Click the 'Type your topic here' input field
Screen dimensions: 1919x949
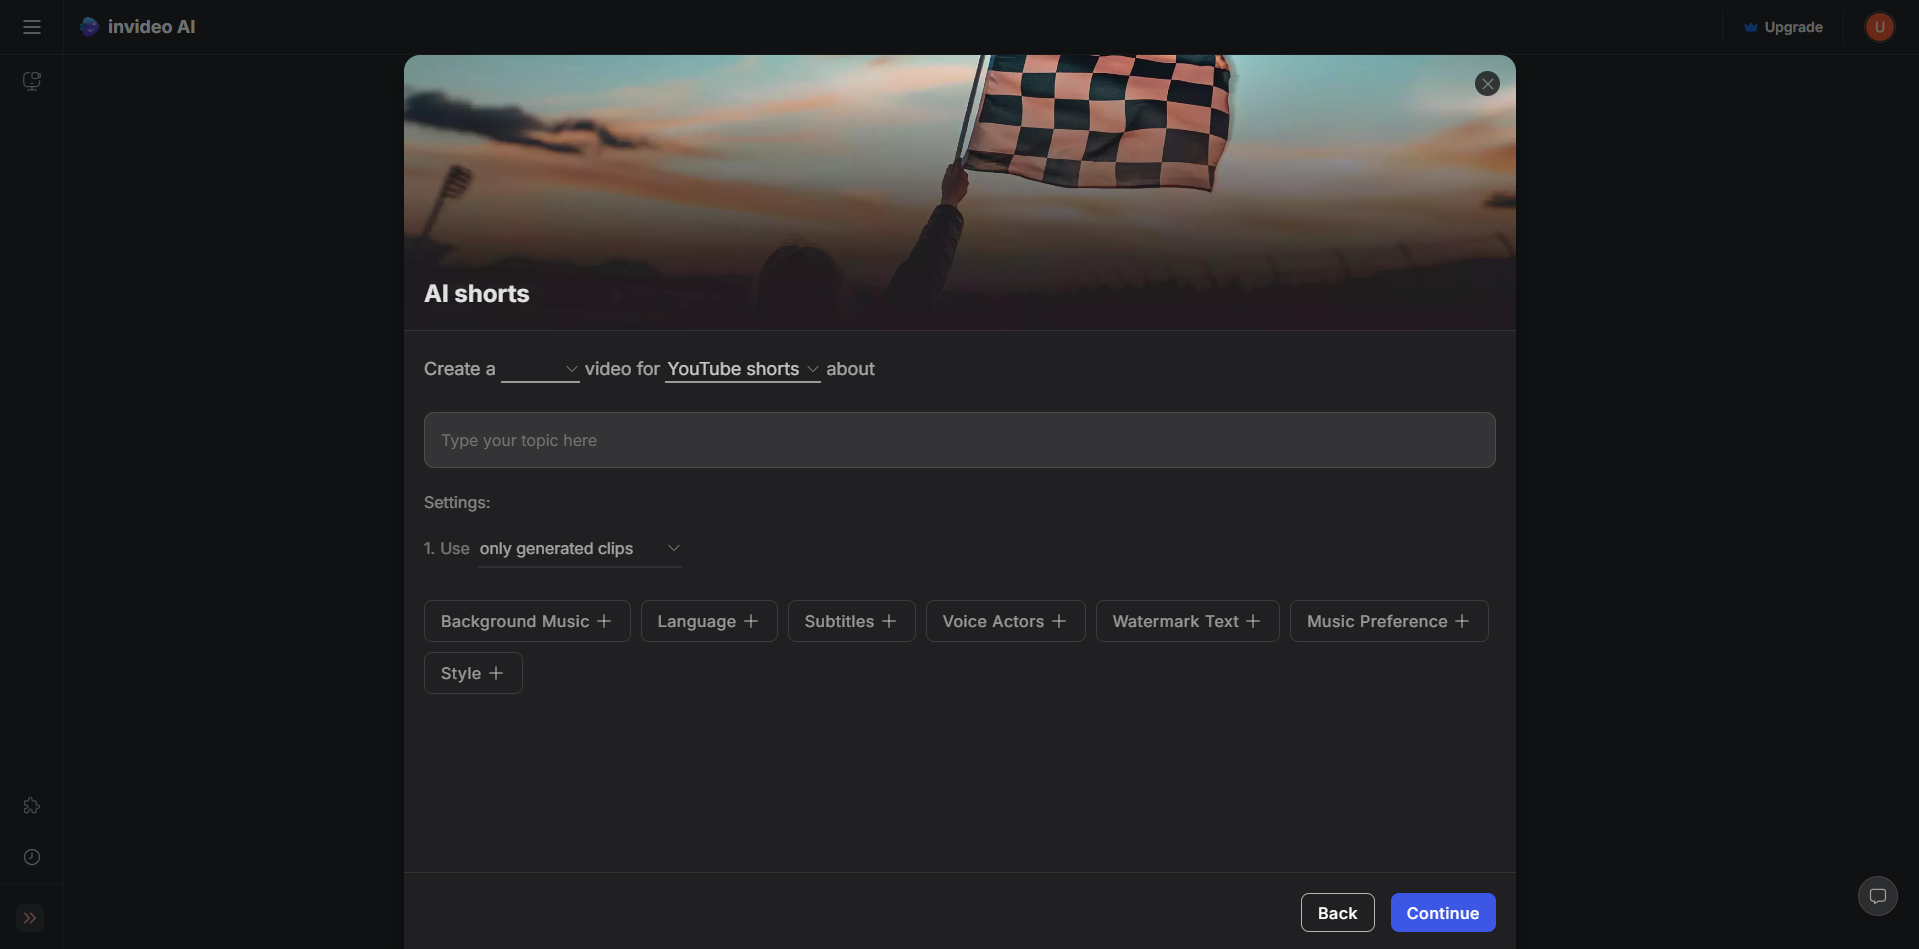pyautogui.click(x=958, y=440)
